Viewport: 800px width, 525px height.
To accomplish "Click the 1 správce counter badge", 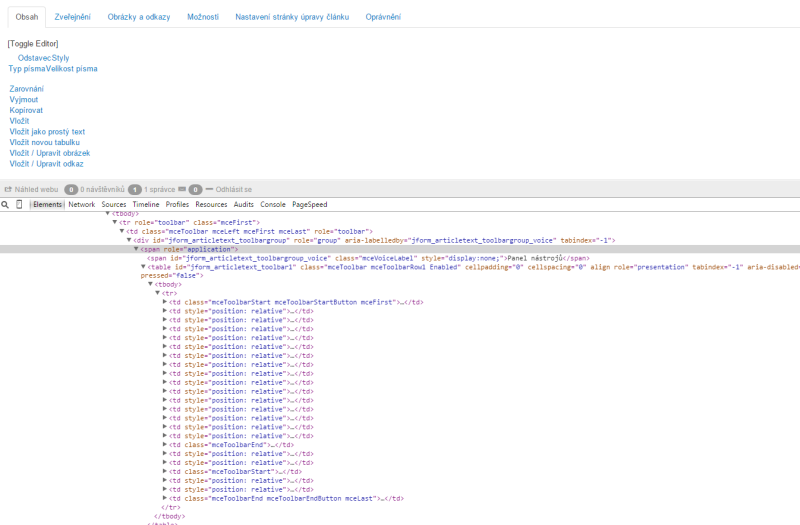I will 135,190.
